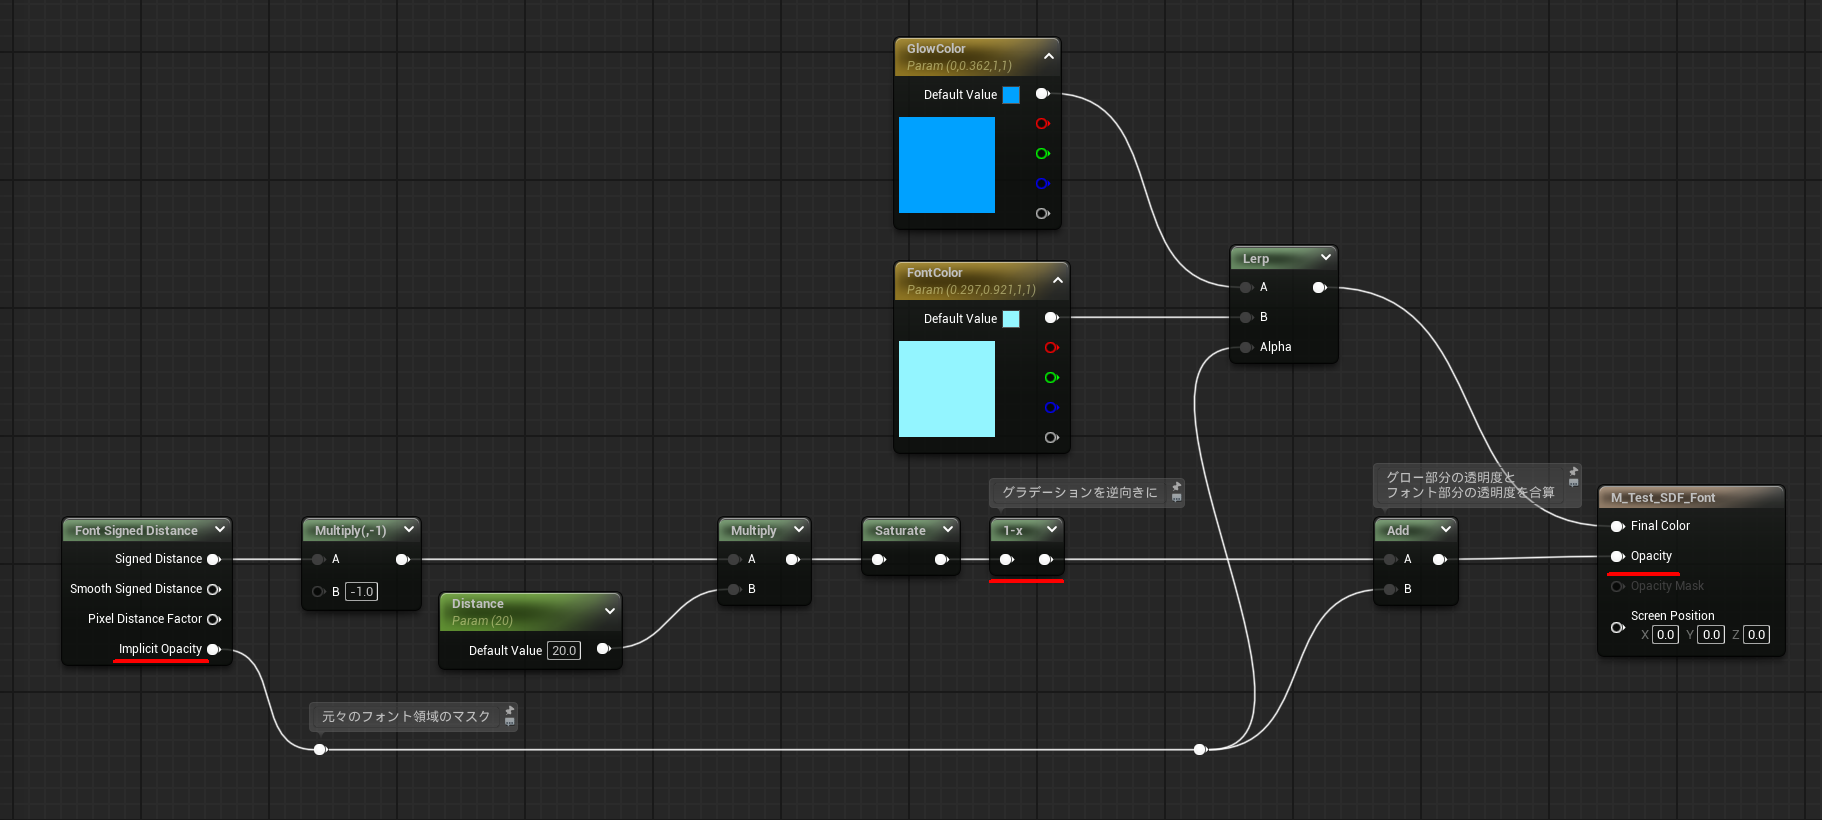Click the Alpha input pin on Lerp
The width and height of the screenshot is (1822, 820).
[x=1246, y=347]
